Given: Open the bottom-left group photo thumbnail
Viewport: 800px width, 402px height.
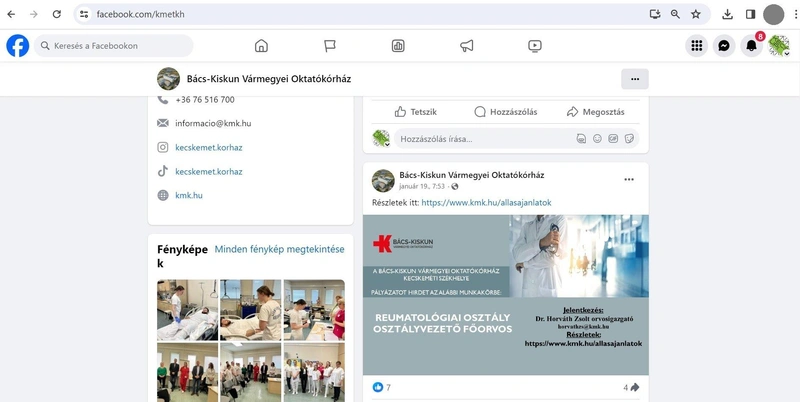Looking at the screenshot, I should pos(187,372).
